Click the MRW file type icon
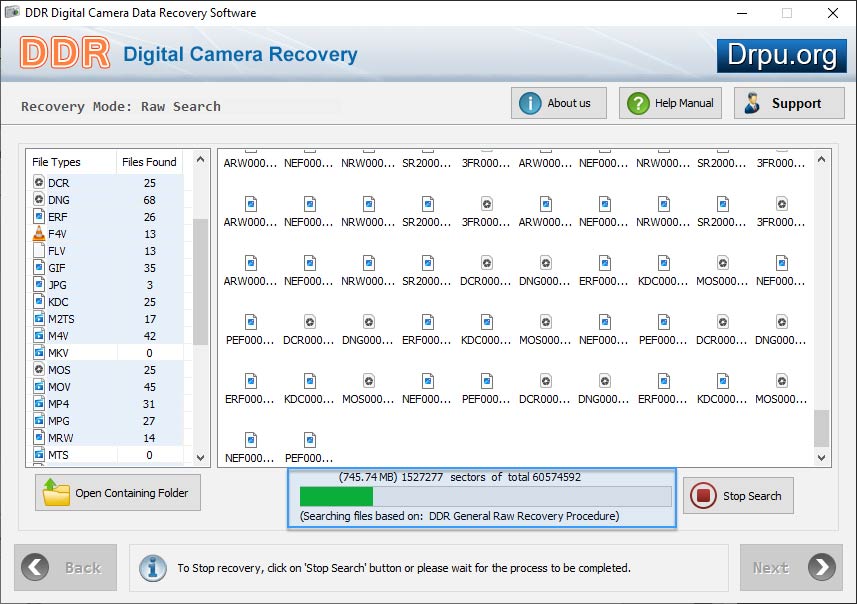Image resolution: width=857 pixels, height=604 pixels. [39, 437]
